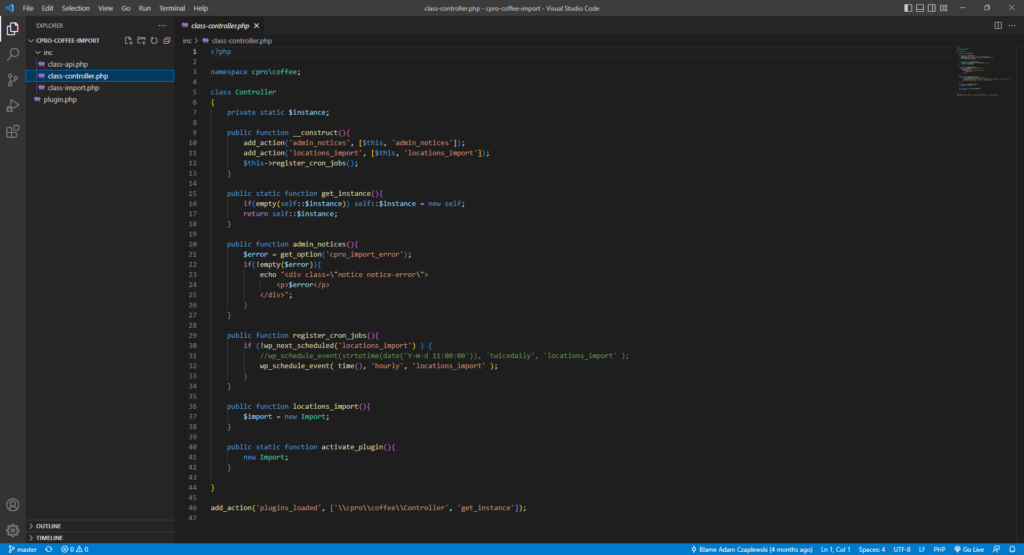Open the Source Control view
This screenshot has width=1024, height=555.
coord(12,80)
